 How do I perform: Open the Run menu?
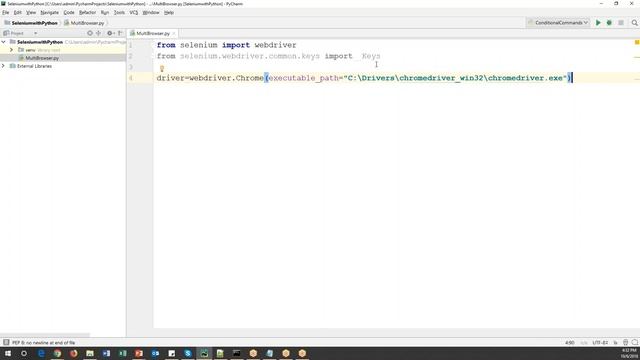[x=105, y=13]
